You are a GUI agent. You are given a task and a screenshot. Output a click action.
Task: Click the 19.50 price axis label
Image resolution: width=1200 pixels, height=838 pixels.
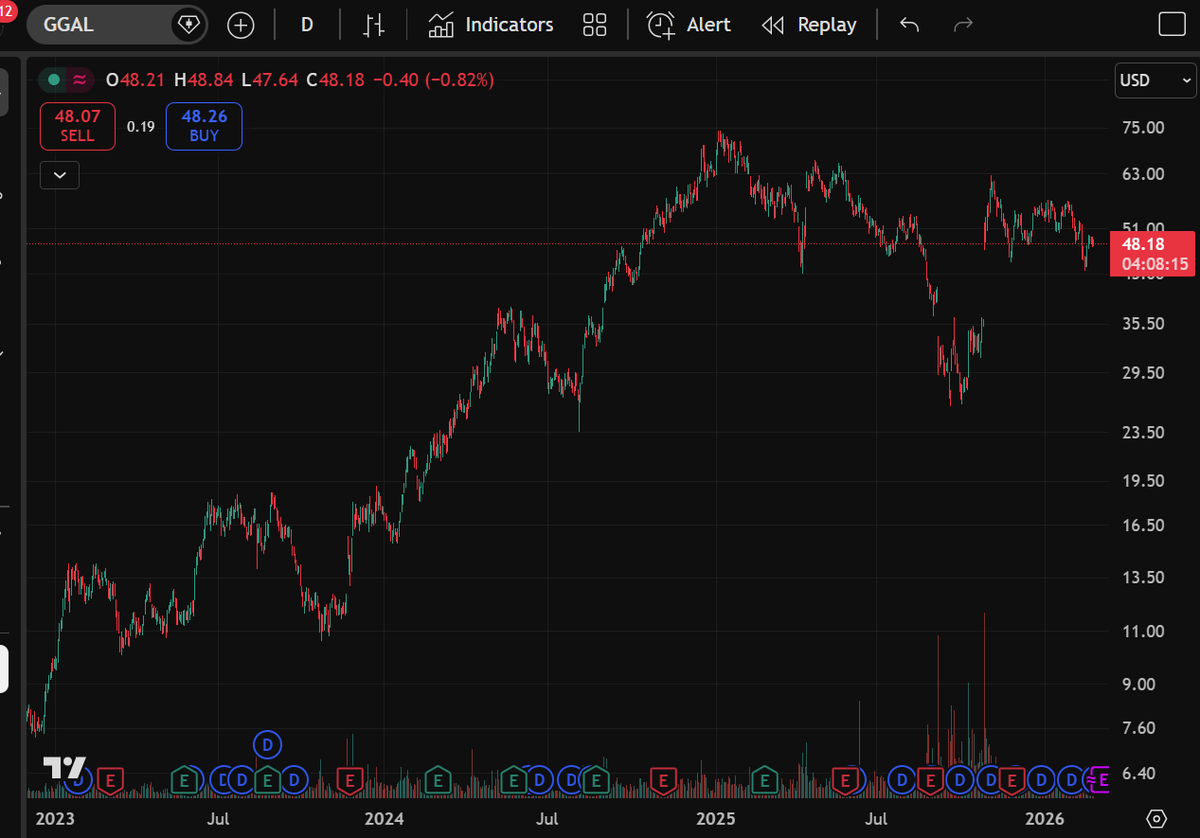[1144, 481]
